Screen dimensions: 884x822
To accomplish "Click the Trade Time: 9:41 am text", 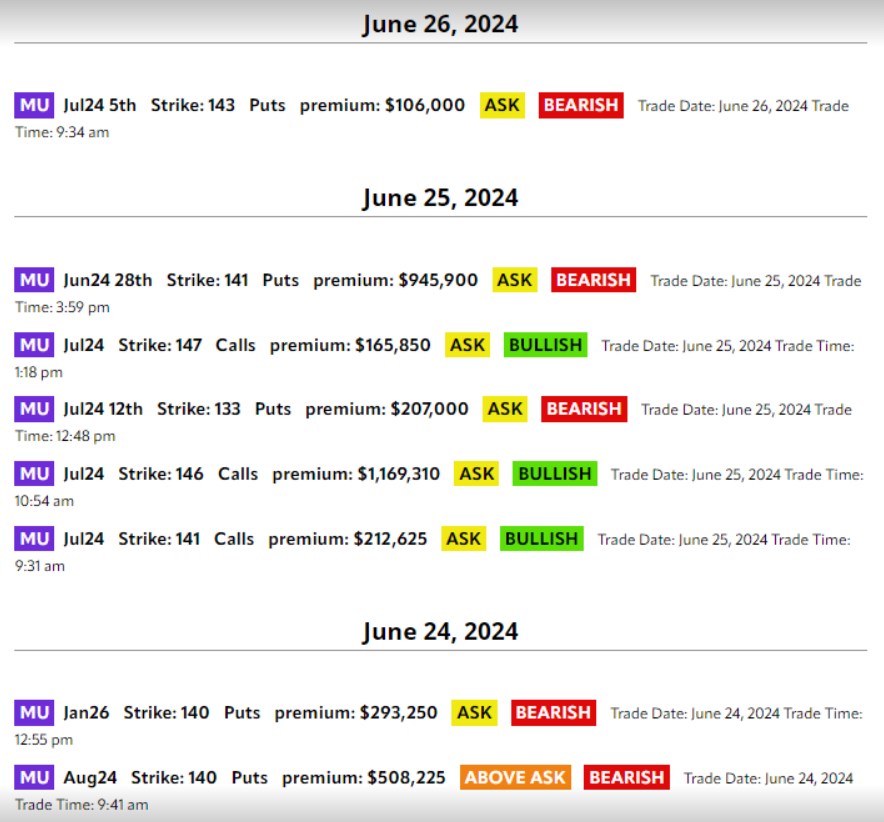I will point(82,805).
